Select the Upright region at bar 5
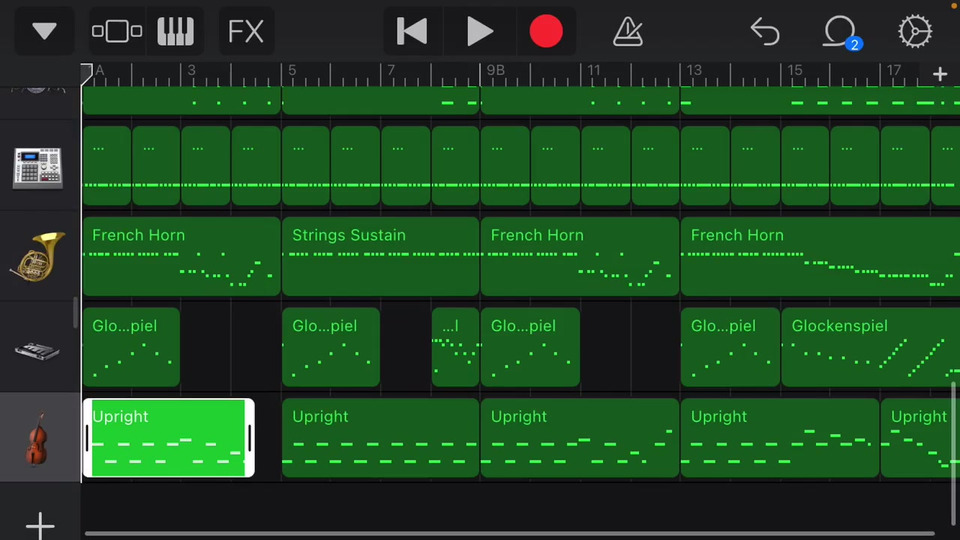The height and width of the screenshot is (540, 960). [380, 438]
